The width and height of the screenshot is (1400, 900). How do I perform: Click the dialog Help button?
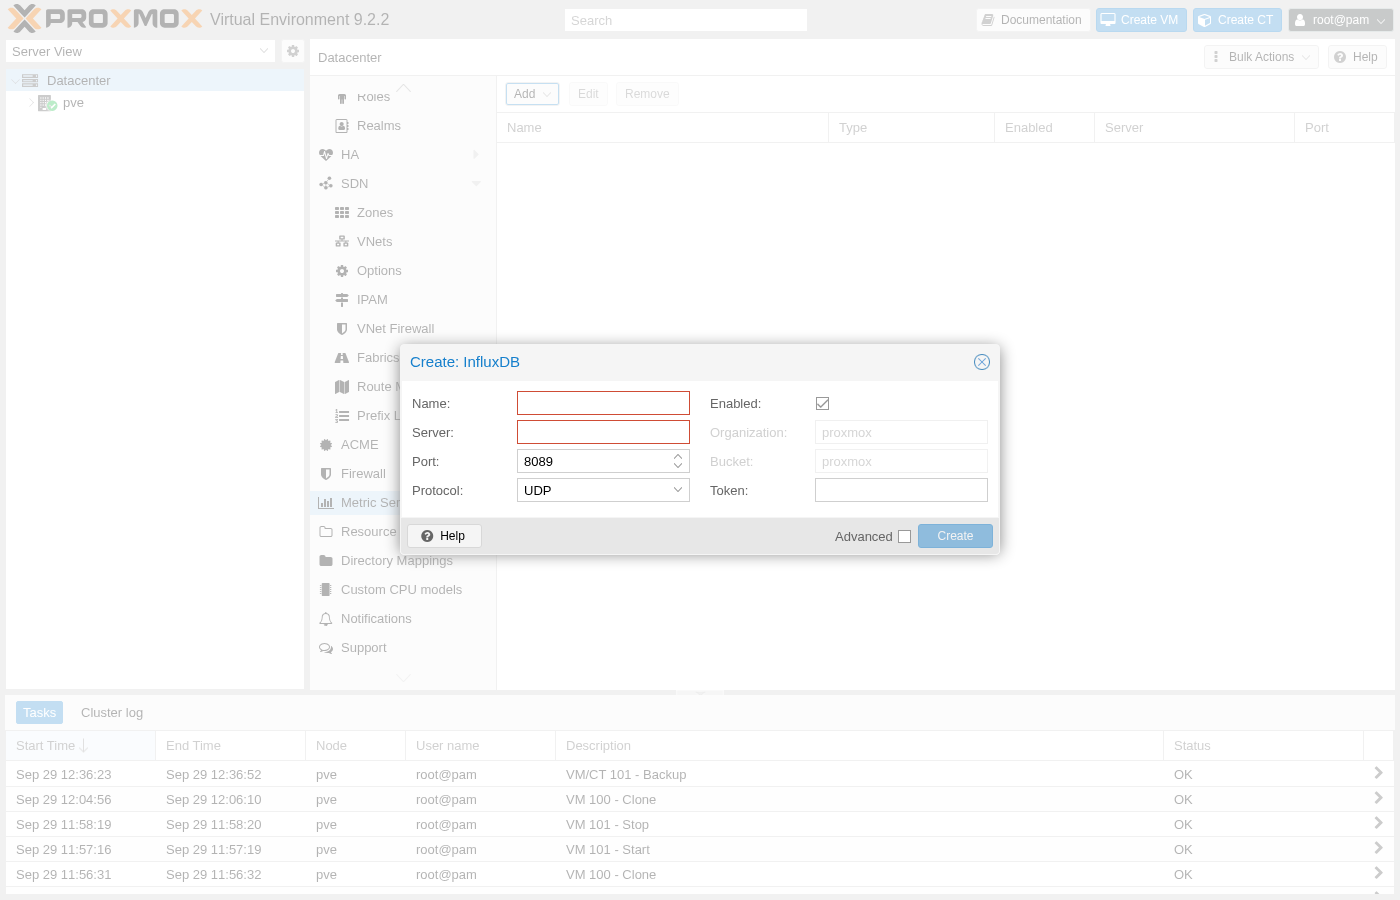(x=444, y=536)
